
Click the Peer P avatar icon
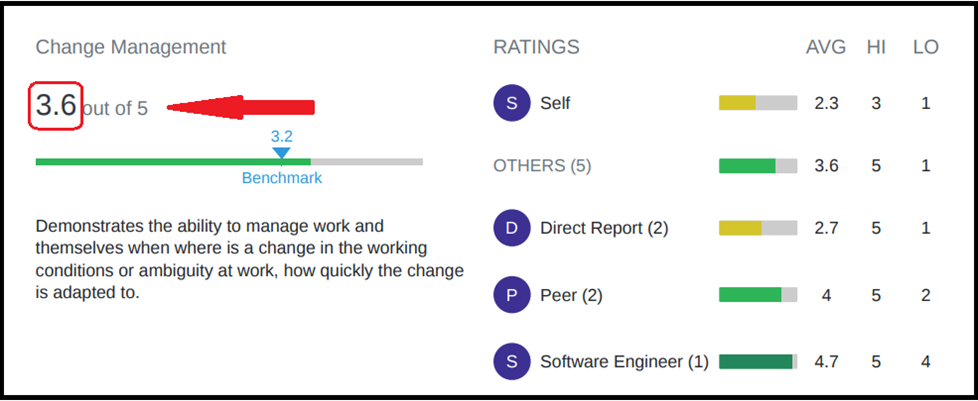tap(511, 295)
